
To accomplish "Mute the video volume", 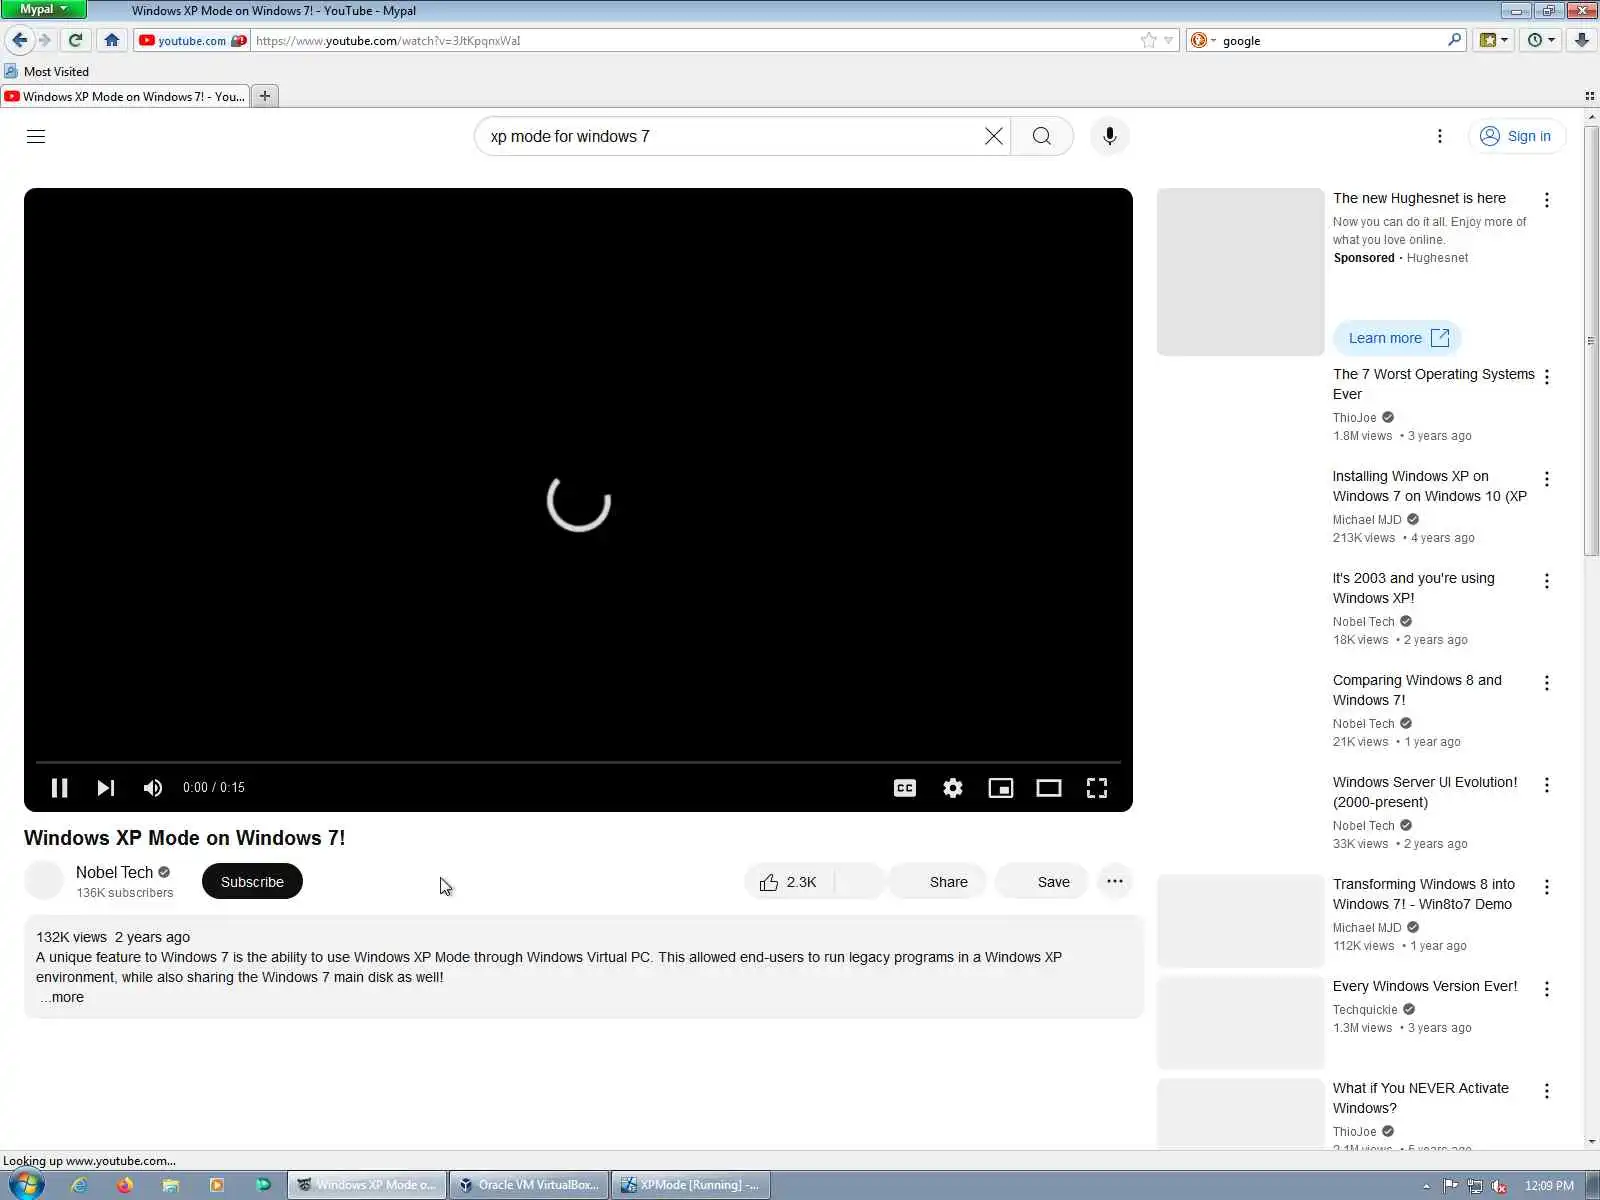I will [153, 788].
